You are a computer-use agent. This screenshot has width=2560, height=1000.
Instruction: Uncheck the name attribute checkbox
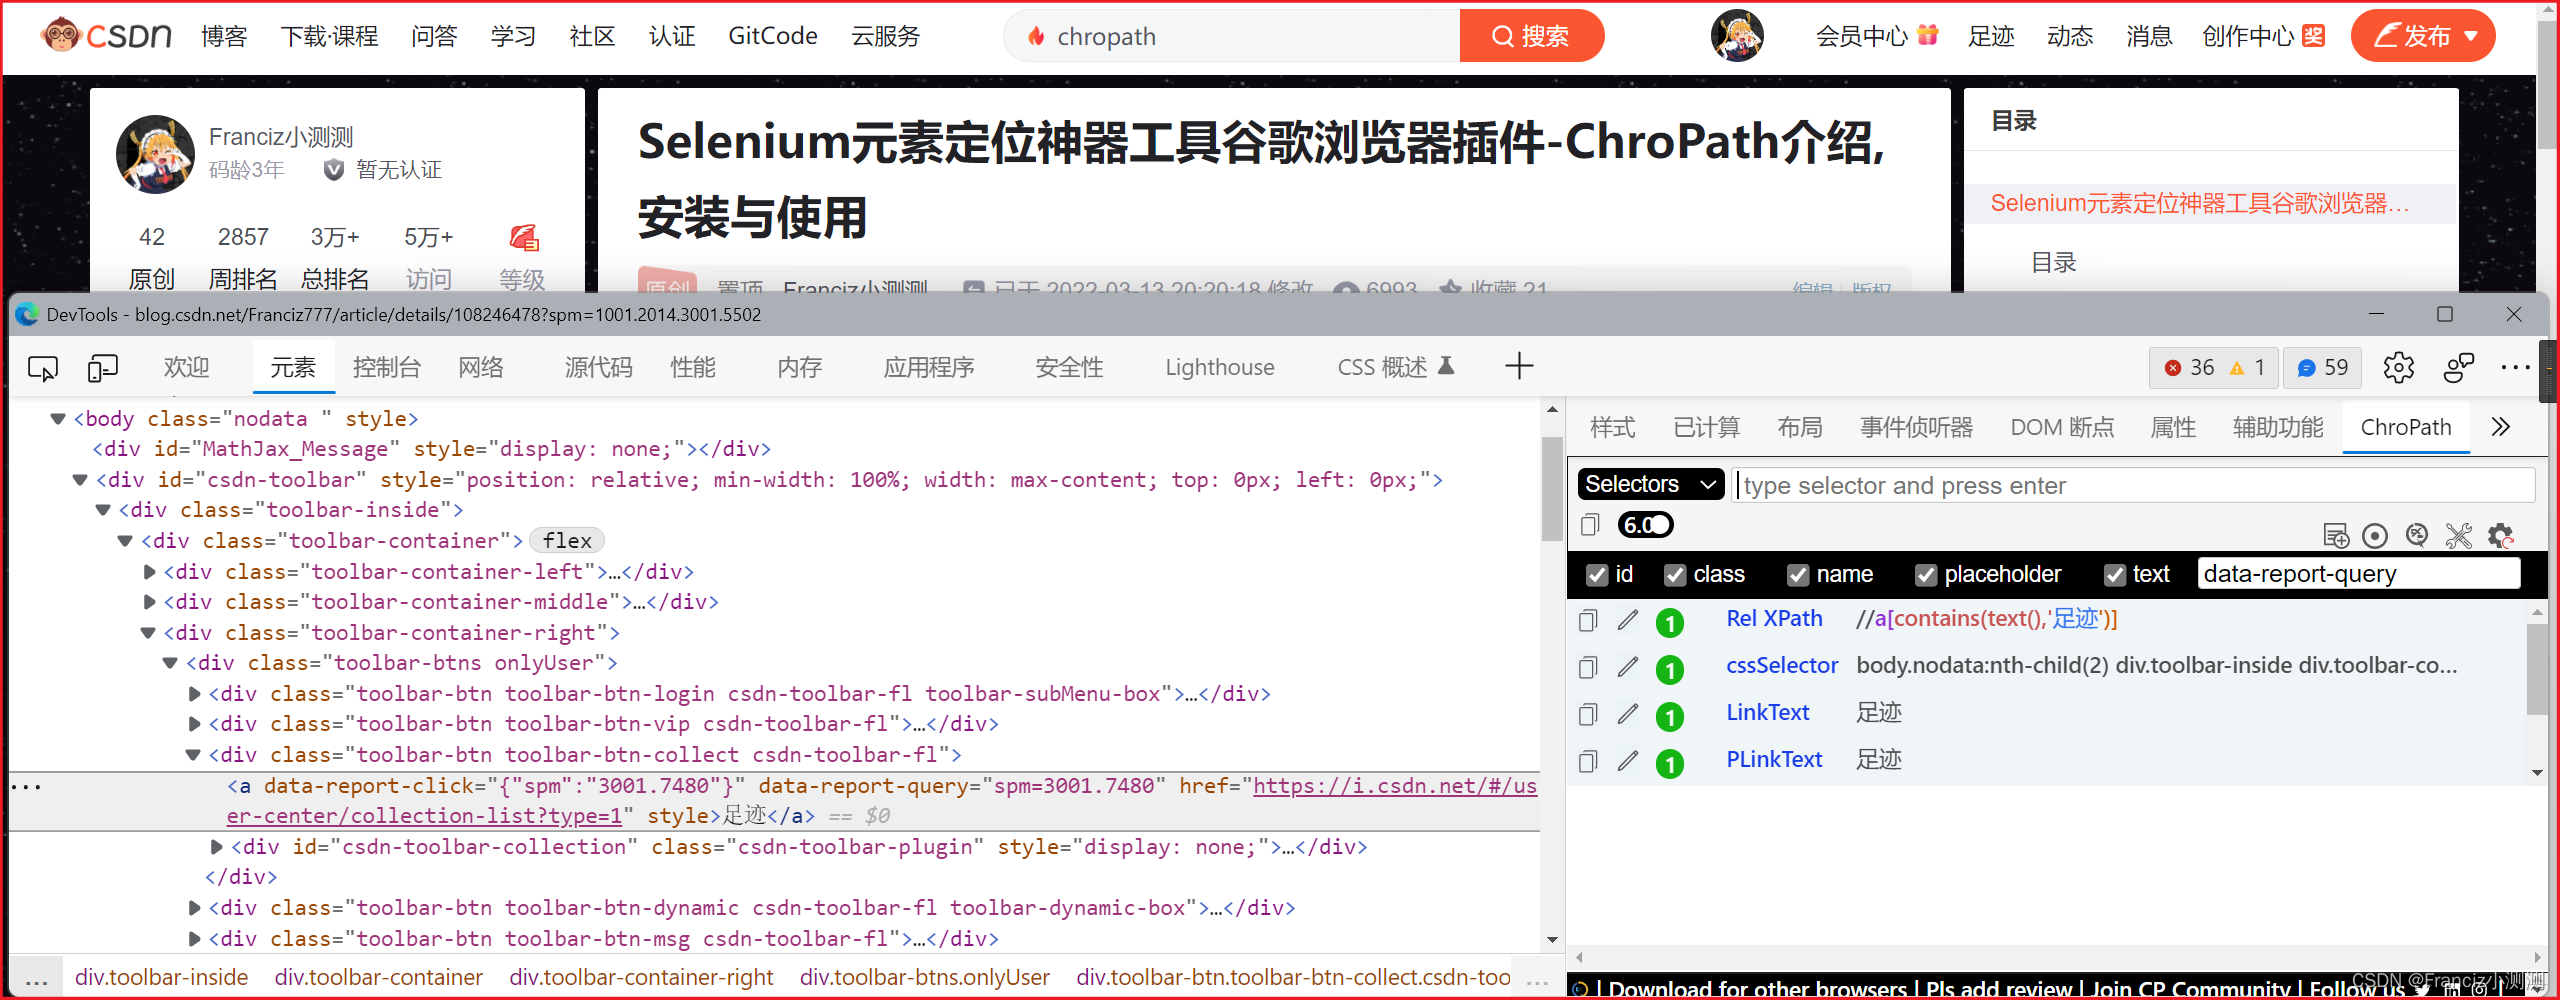coord(1798,575)
